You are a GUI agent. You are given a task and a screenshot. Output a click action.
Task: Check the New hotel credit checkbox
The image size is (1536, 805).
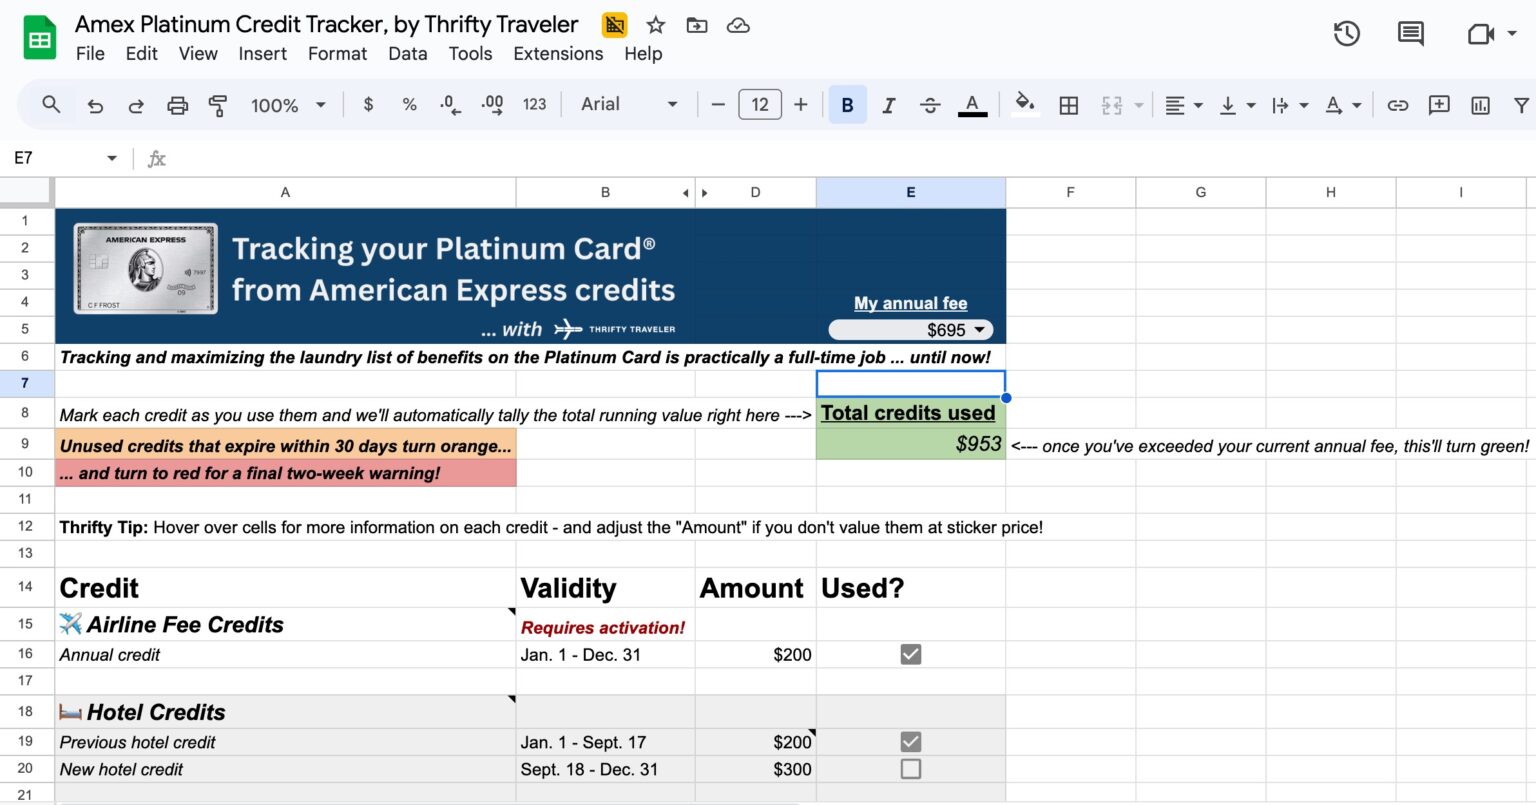pyautogui.click(x=909, y=769)
